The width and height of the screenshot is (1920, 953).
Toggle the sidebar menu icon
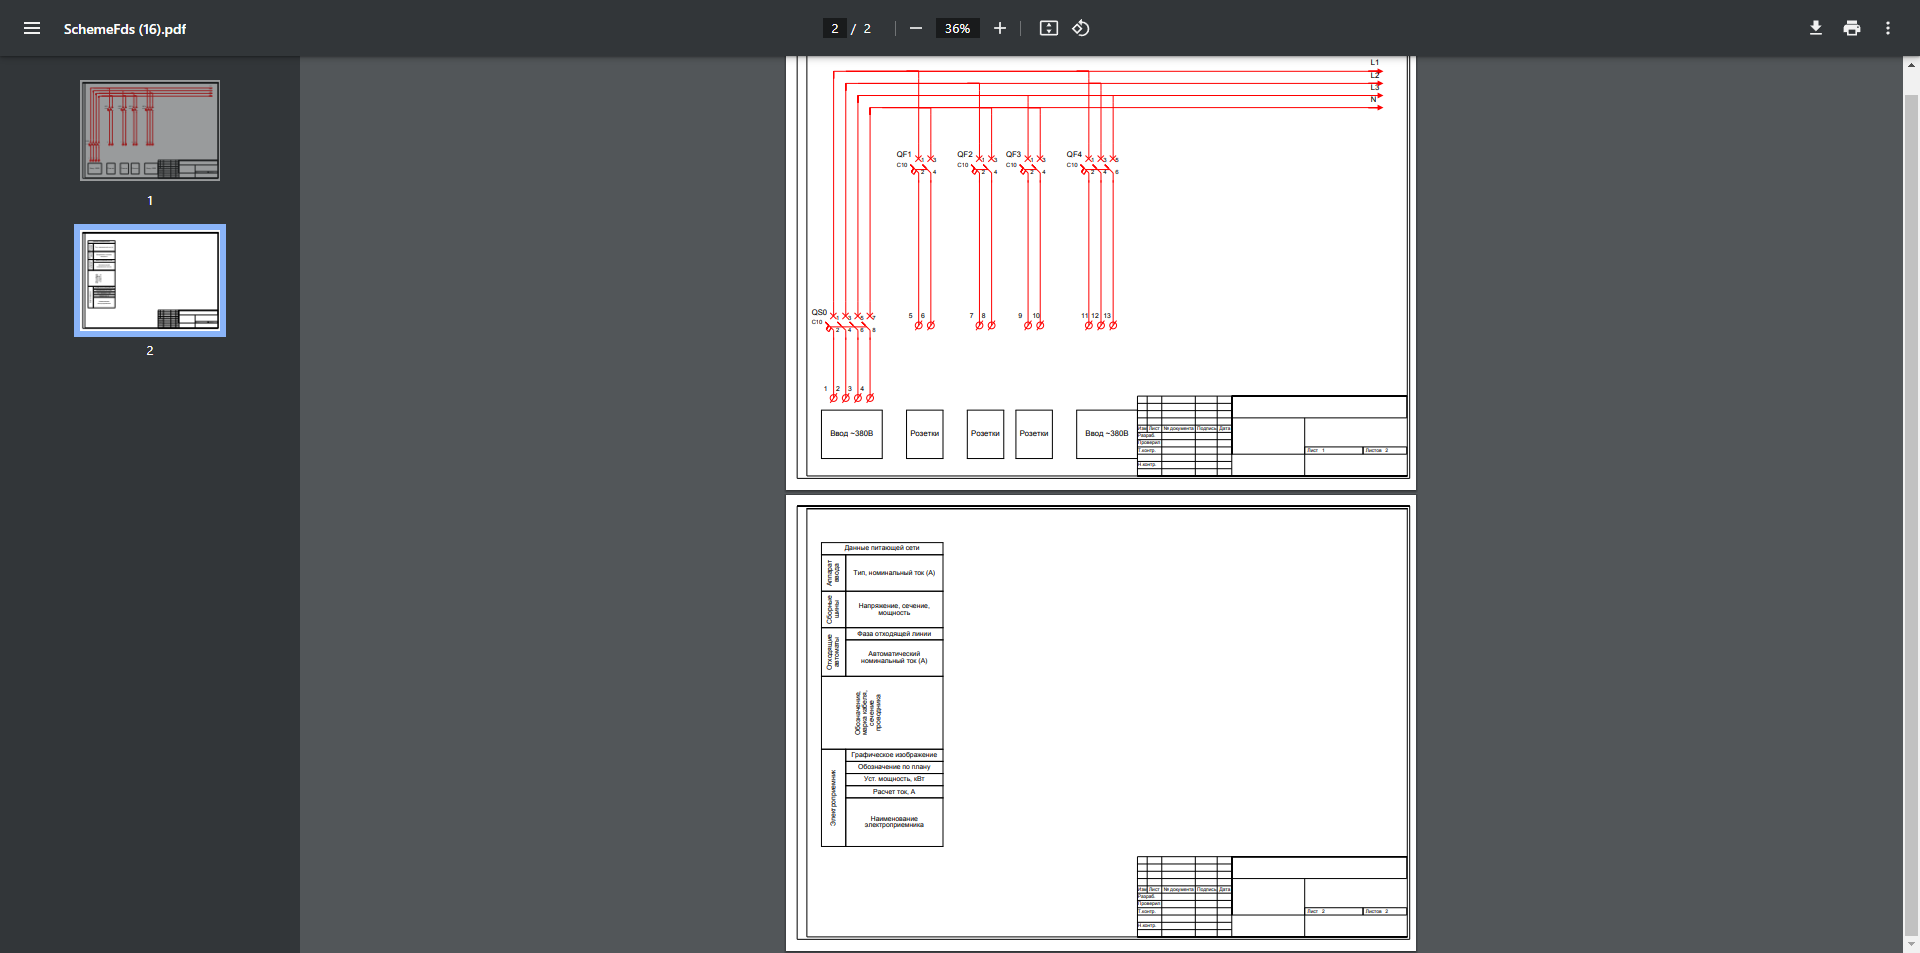tap(32, 28)
